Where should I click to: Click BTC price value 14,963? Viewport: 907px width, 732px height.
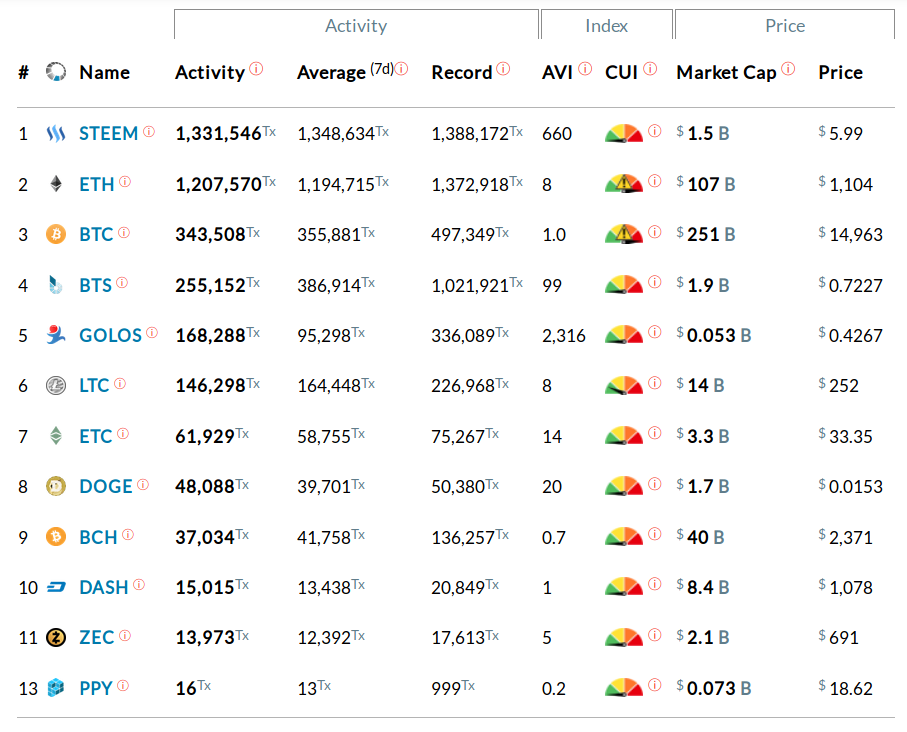click(x=856, y=234)
